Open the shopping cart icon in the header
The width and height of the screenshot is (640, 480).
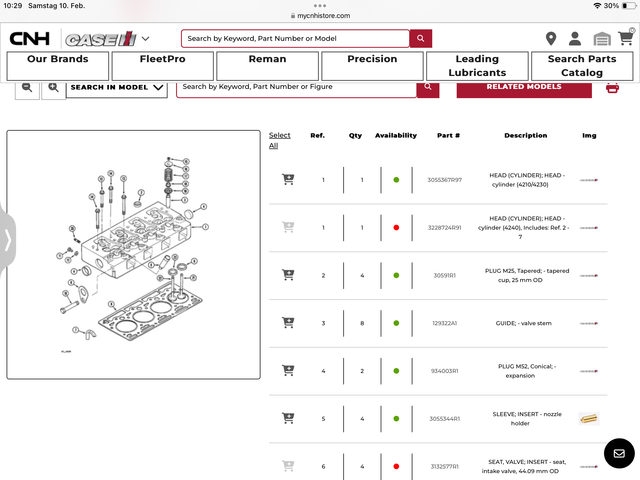[626, 37]
